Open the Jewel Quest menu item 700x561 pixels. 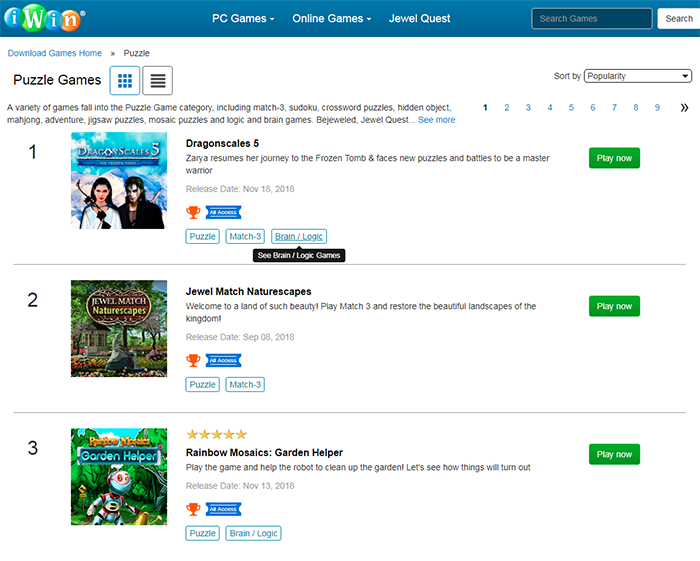tap(420, 18)
